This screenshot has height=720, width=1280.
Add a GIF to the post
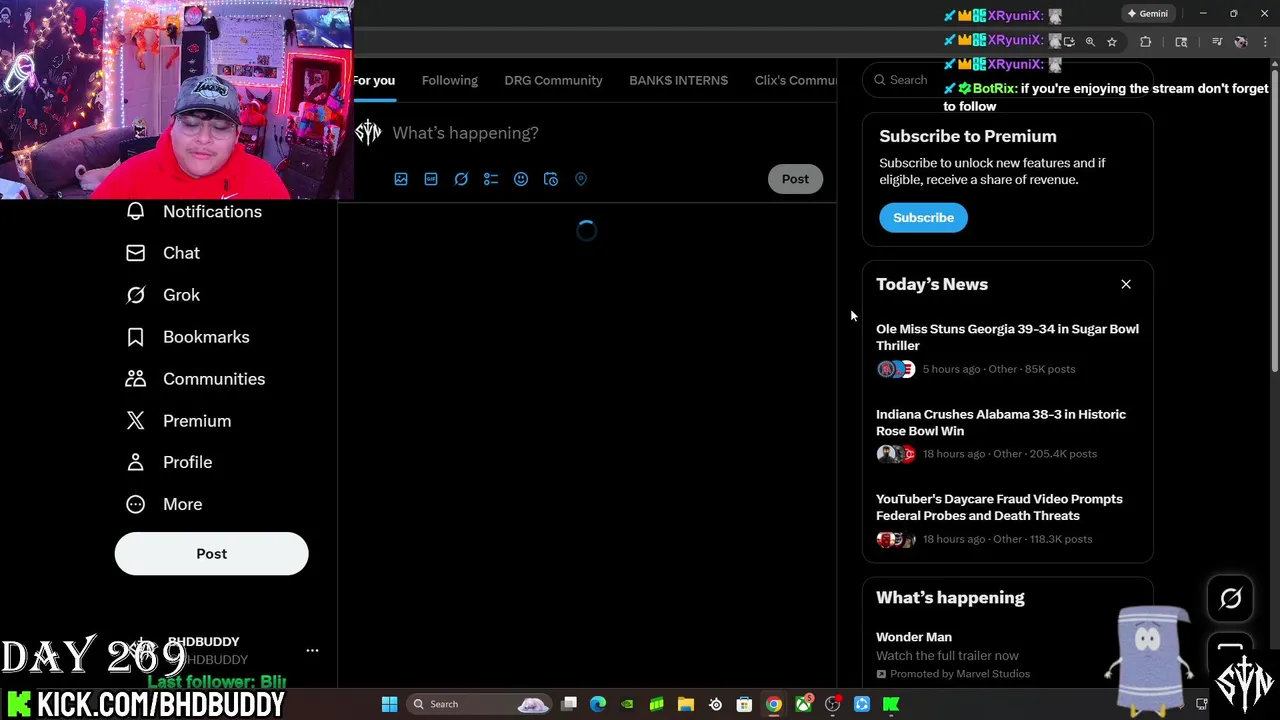(x=431, y=179)
